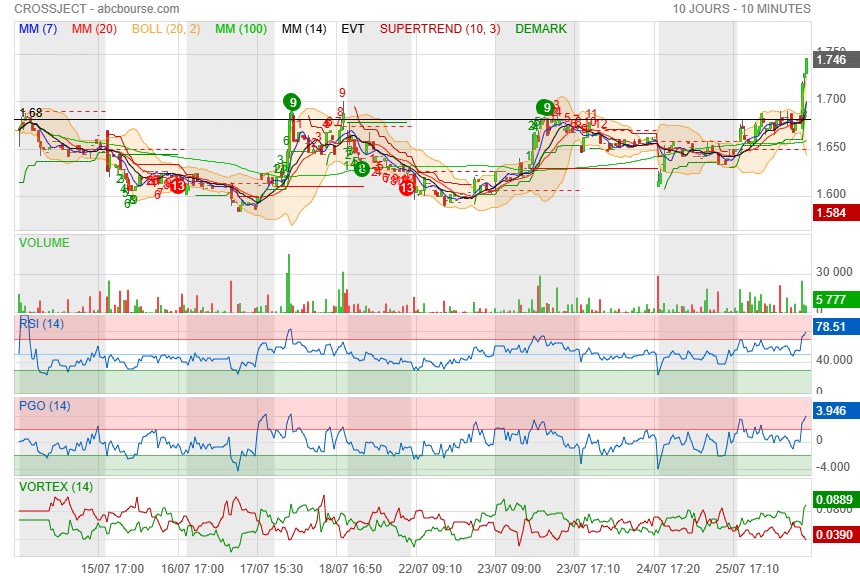This screenshot has height=579, width=860.
Task: Click the MM (100) legend label
Action: click(241, 29)
